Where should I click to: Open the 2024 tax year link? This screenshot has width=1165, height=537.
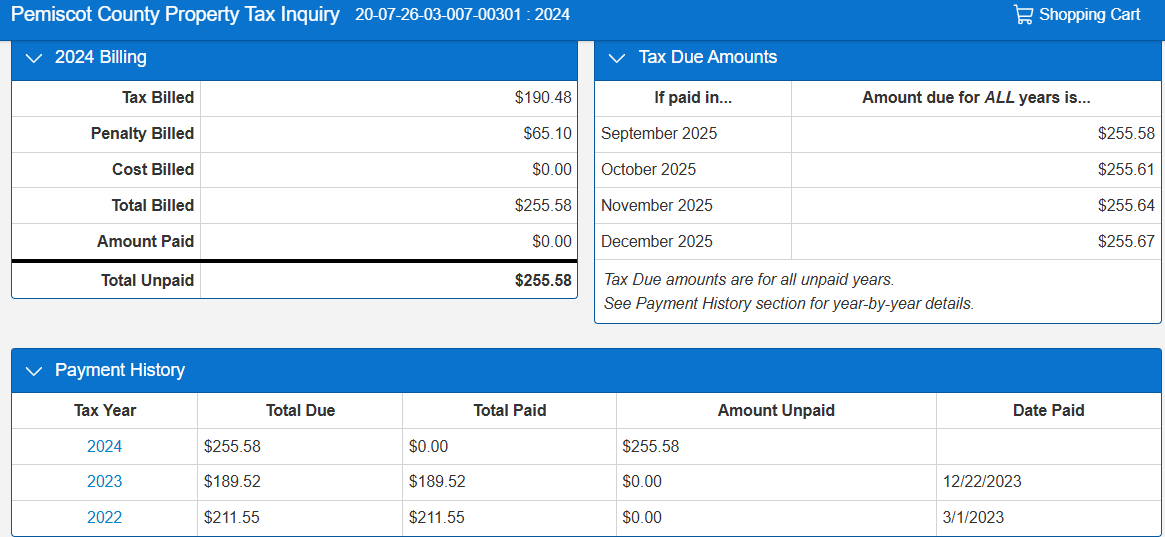click(x=104, y=446)
